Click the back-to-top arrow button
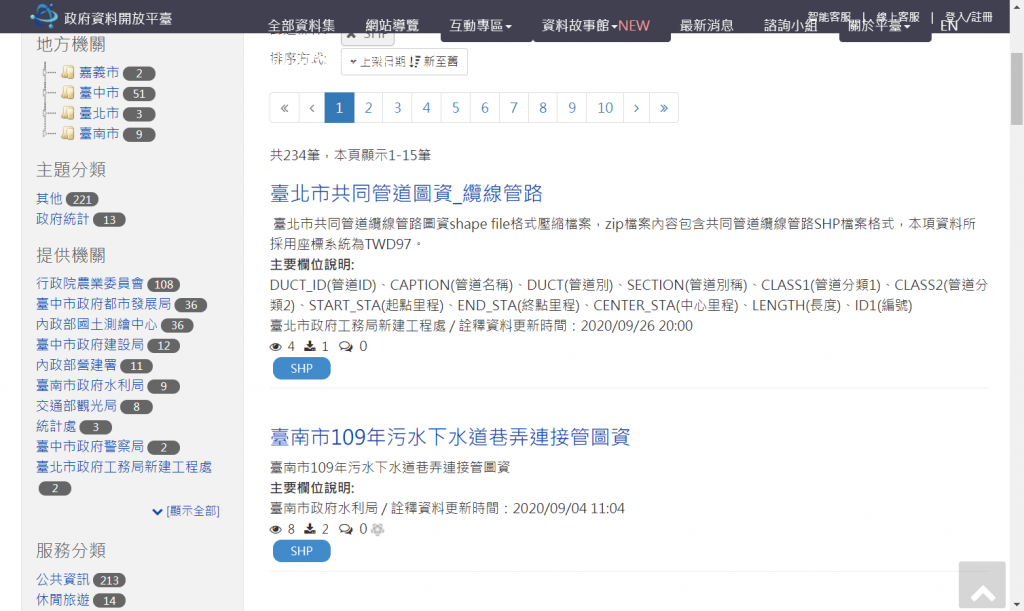Viewport: 1024px width, 611px height. 982,586
